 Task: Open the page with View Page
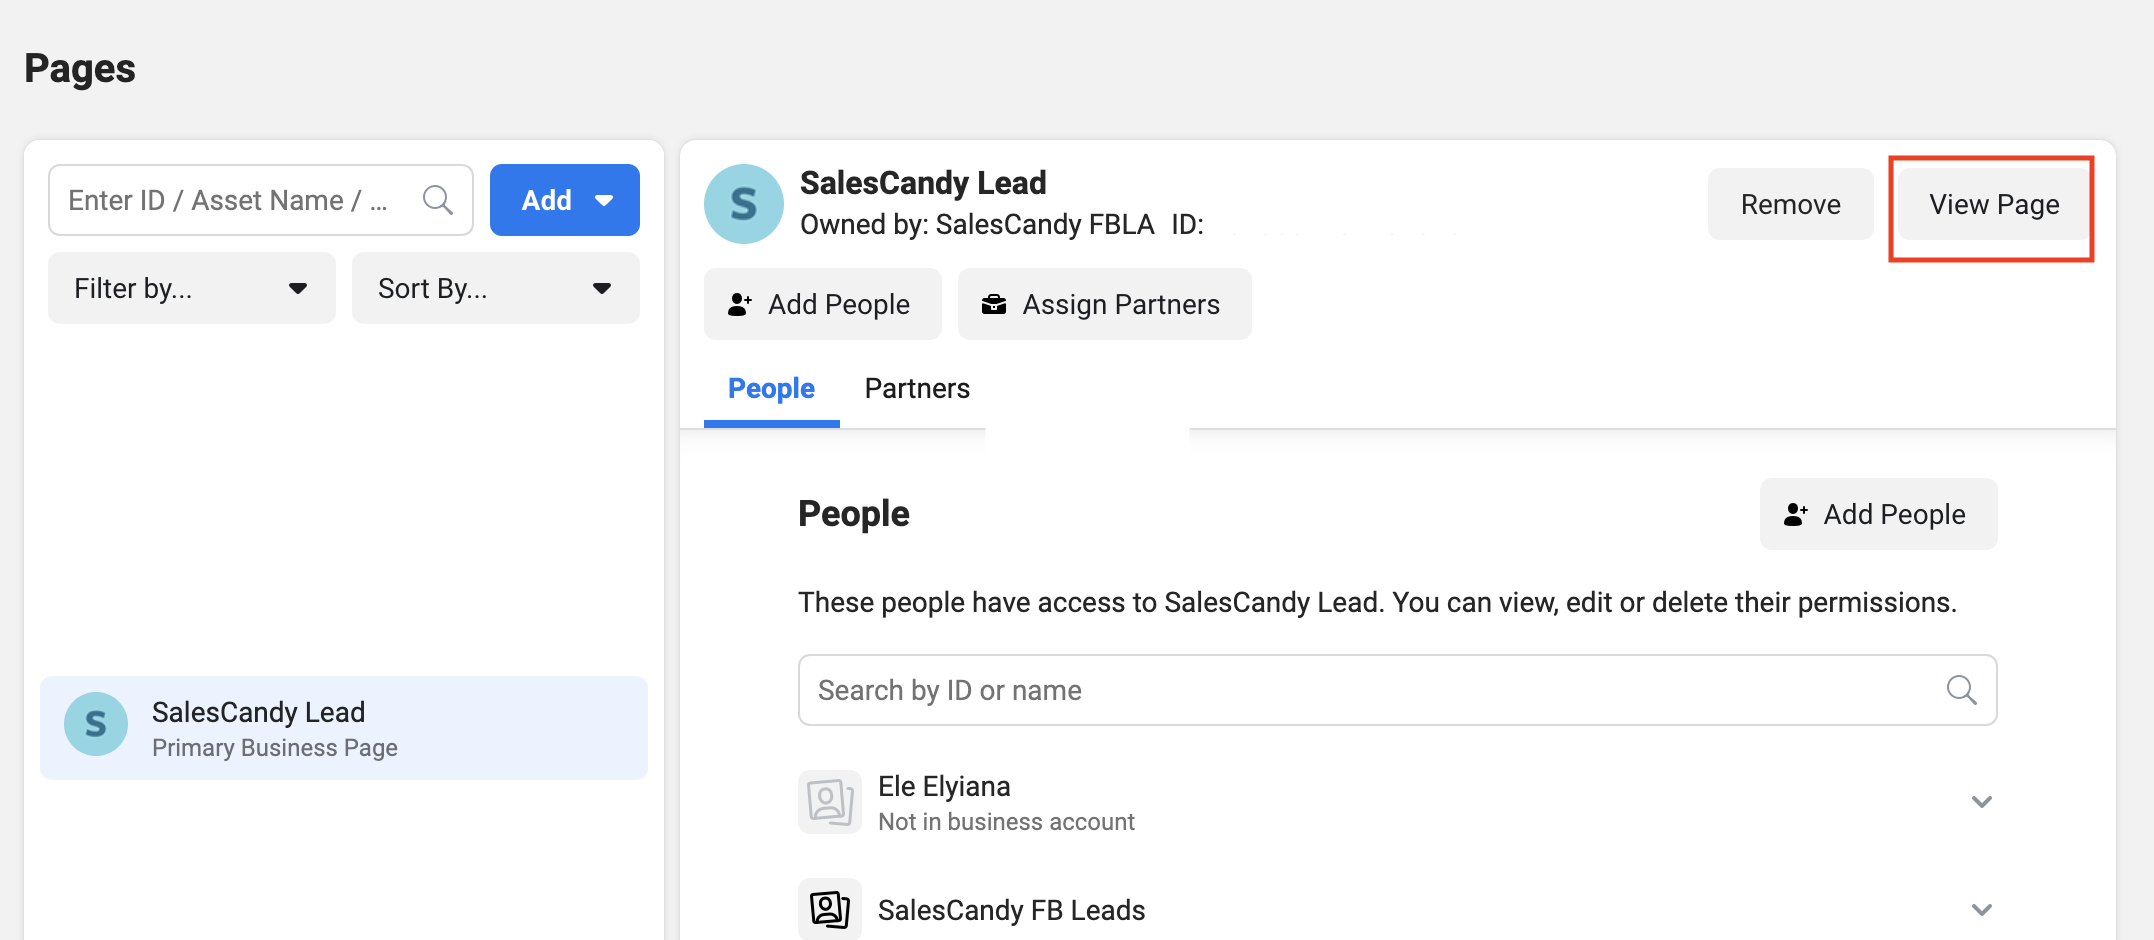1993,204
